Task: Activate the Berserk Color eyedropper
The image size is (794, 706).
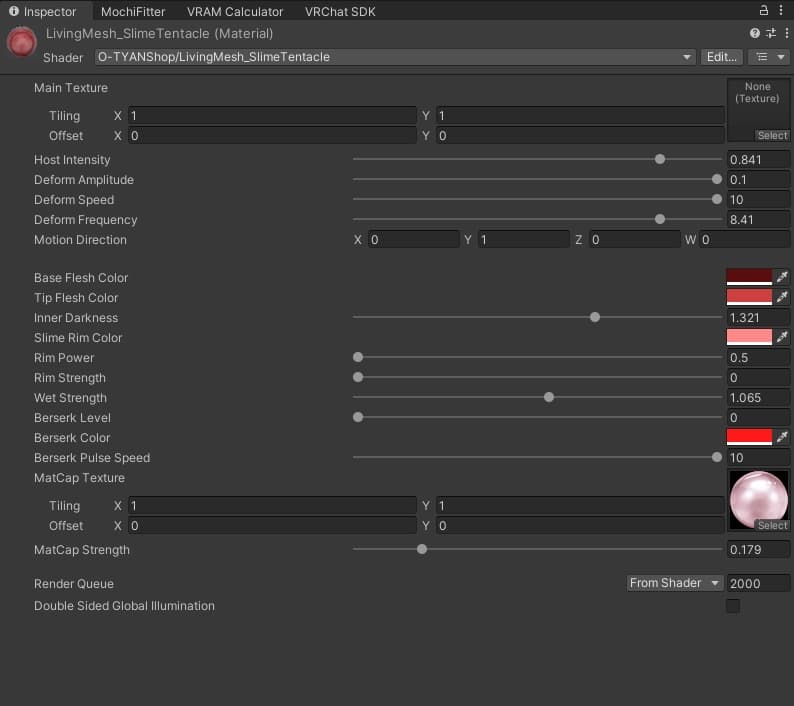Action: [782, 437]
